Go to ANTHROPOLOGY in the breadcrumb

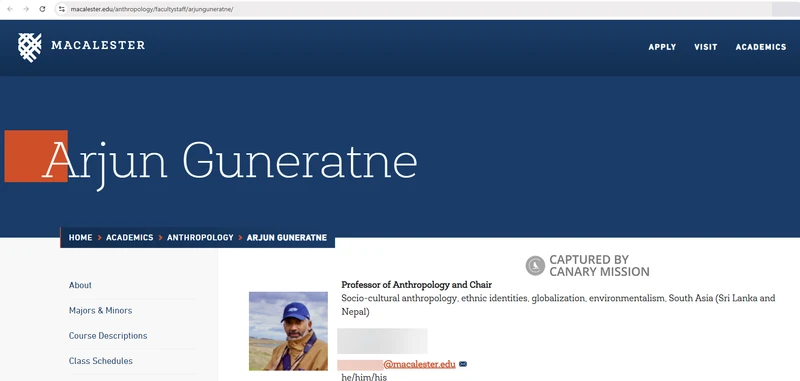pyautogui.click(x=200, y=238)
